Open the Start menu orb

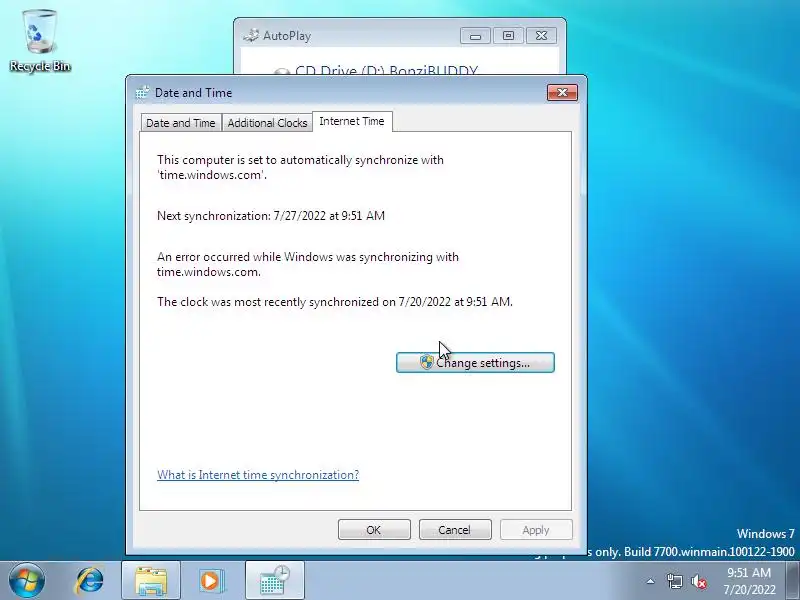coord(27,581)
